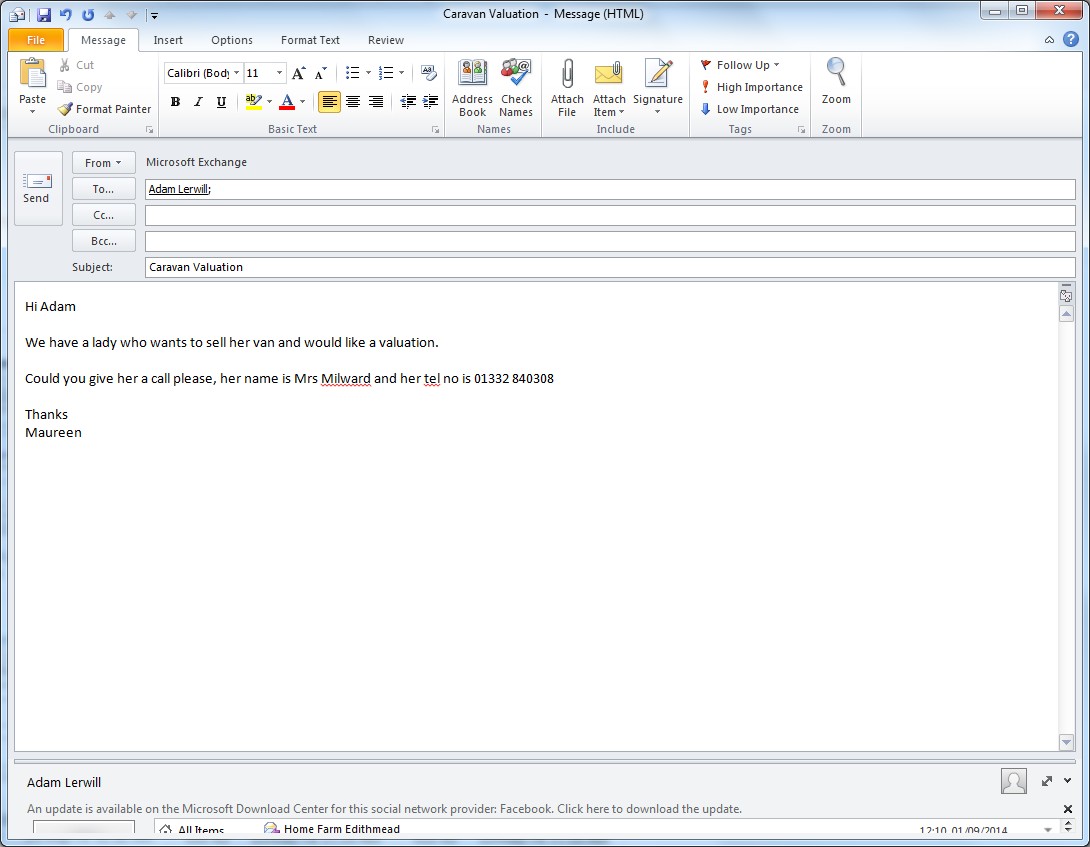This screenshot has width=1090, height=847.
Task: Click the Grow Font icon
Action: tap(298, 73)
